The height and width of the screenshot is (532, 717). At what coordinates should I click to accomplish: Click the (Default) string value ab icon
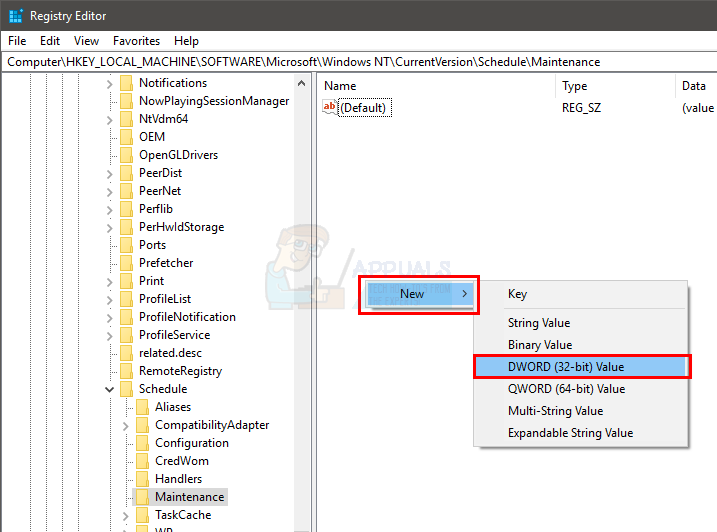[x=330, y=107]
